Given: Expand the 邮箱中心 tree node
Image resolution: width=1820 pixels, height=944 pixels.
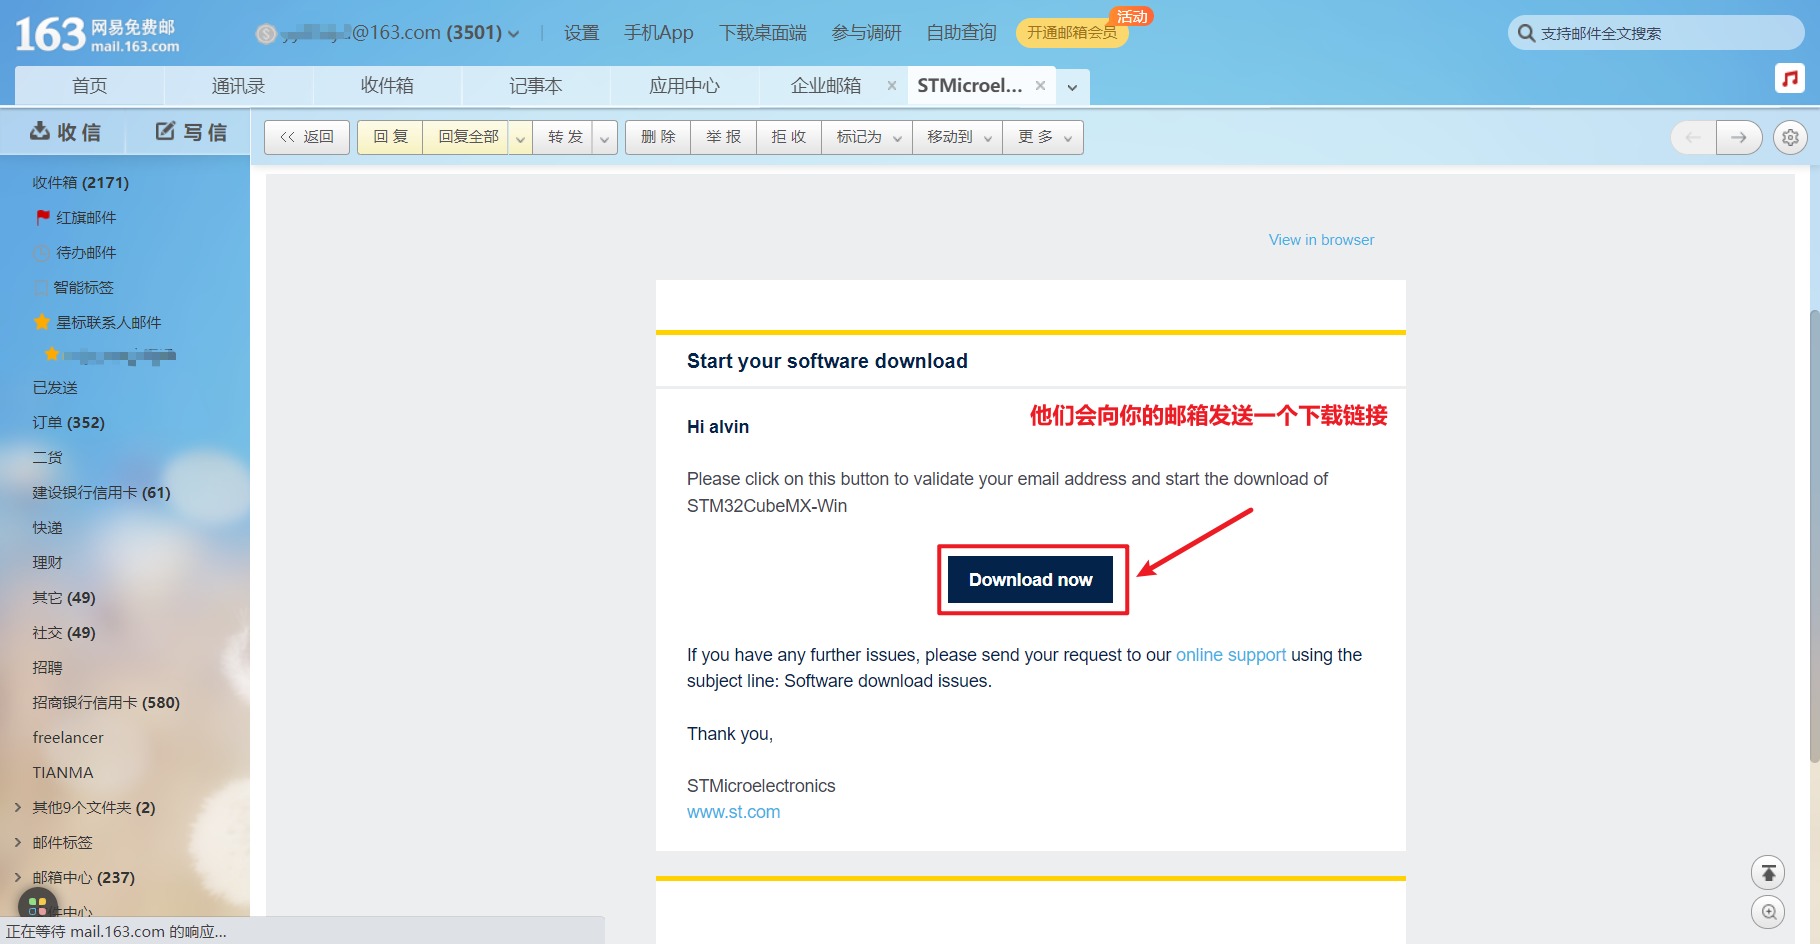Looking at the screenshot, I should click(18, 877).
